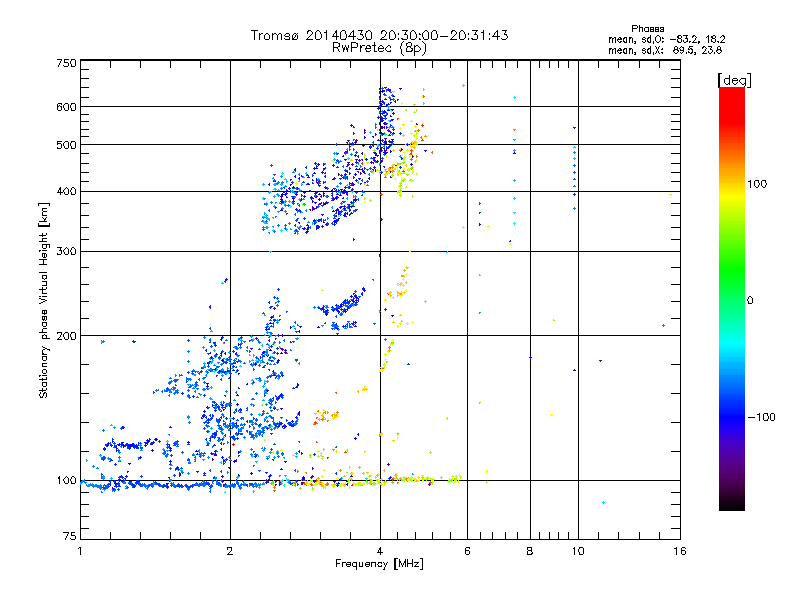Screen dimensions: 800x600
Task: Click the '8' x-axis tick label
Action: (530, 551)
